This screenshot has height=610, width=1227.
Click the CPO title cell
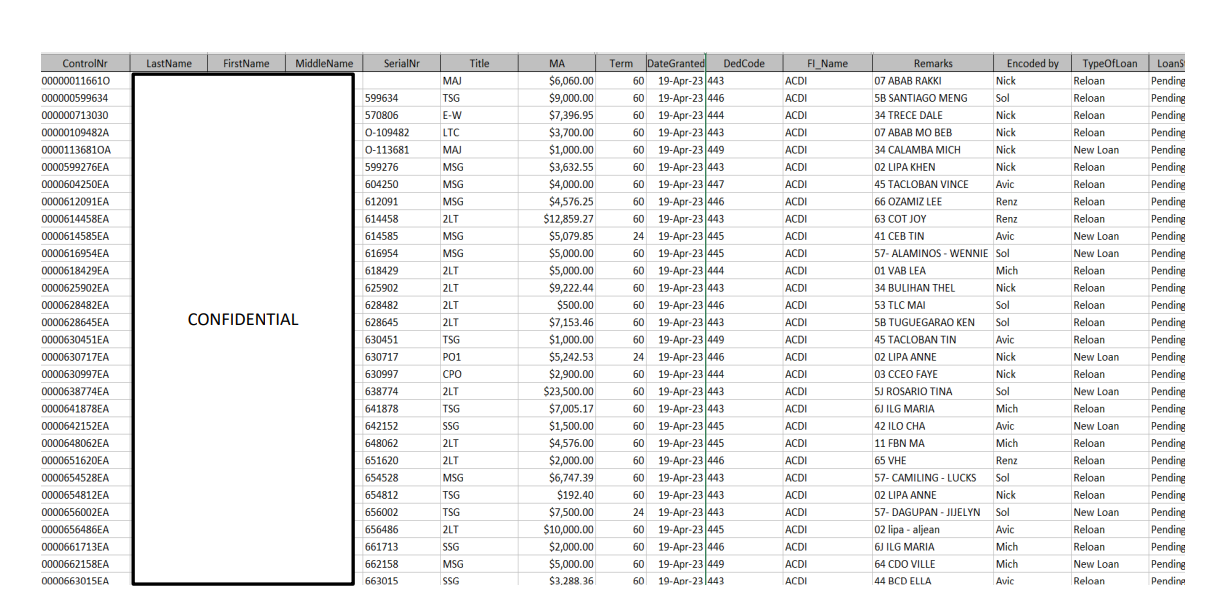[479, 374]
